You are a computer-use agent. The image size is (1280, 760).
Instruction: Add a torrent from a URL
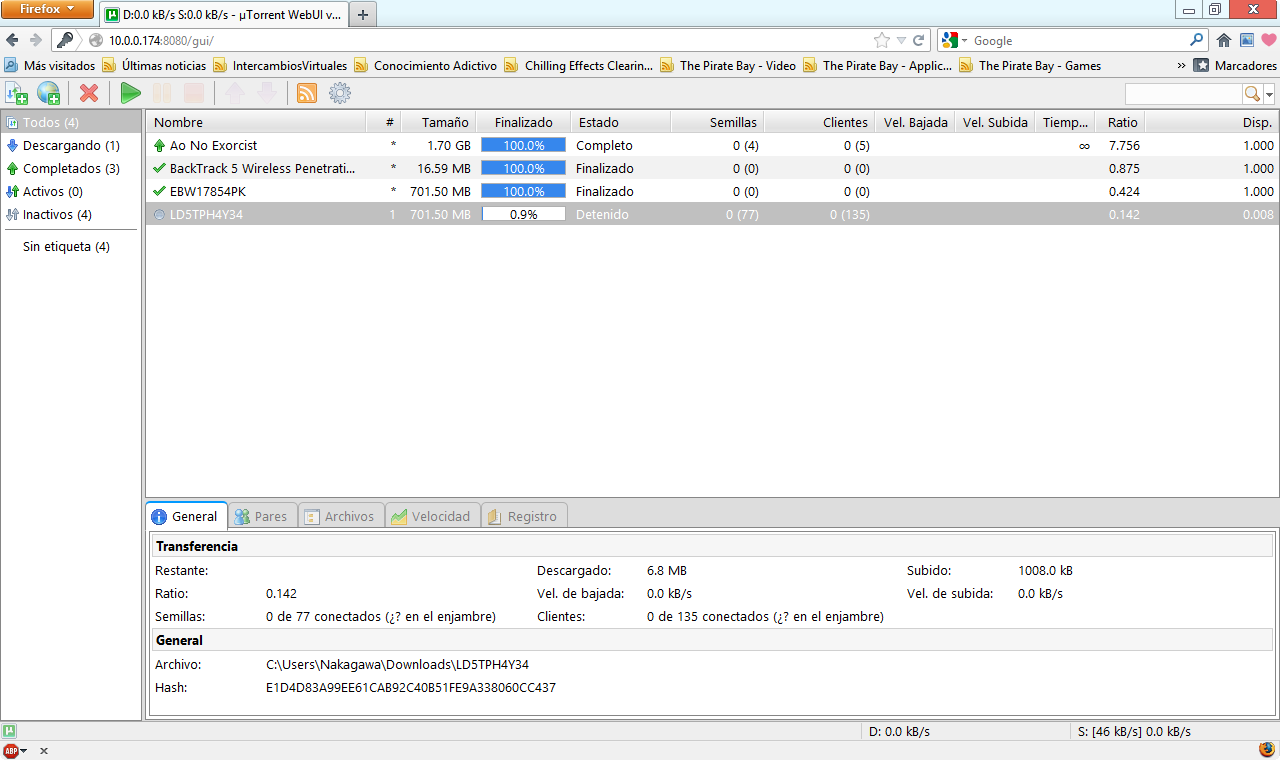[47, 92]
